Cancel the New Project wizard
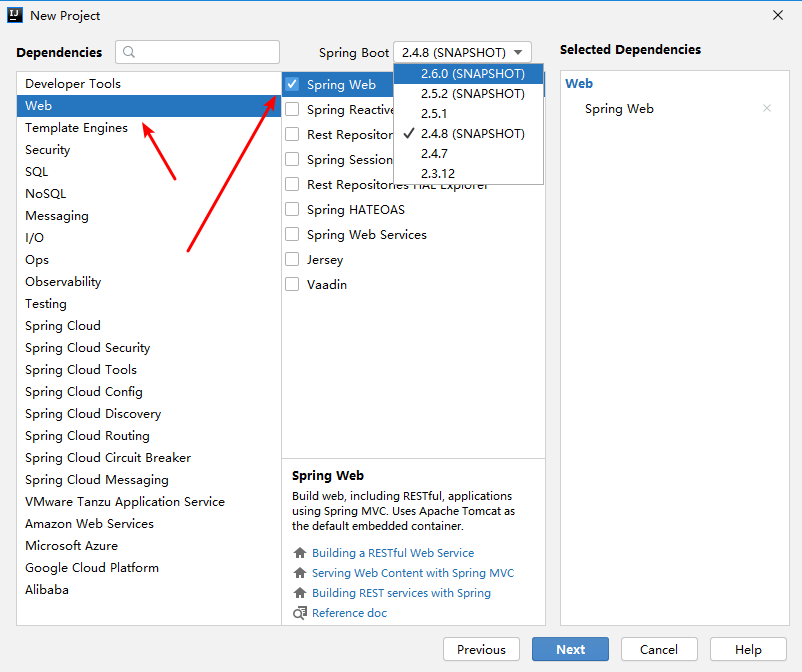 [659, 649]
